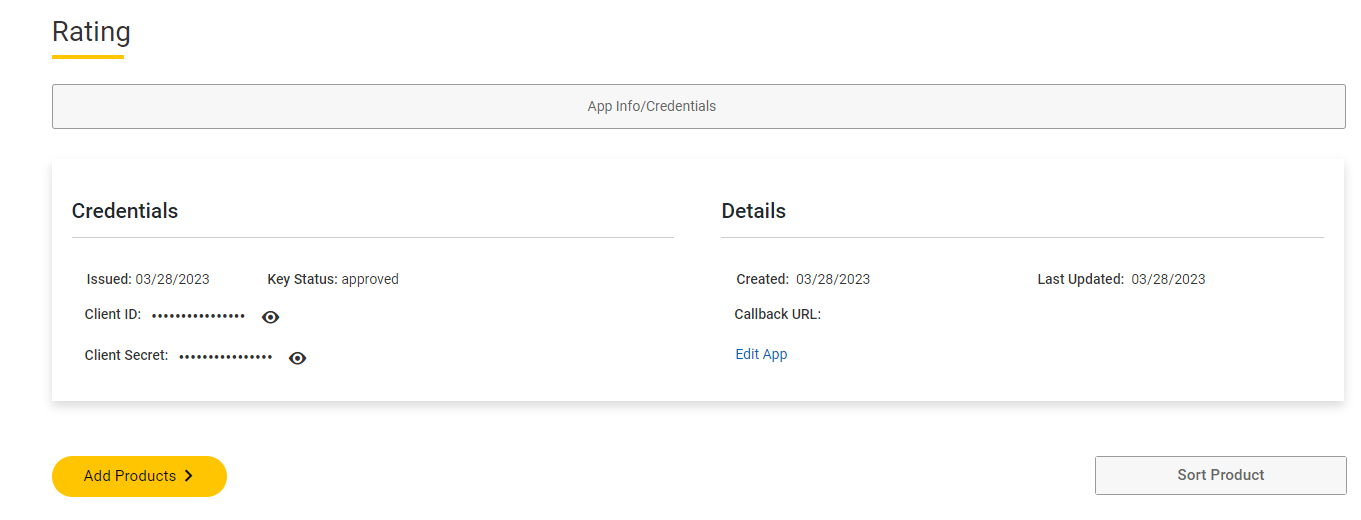Click the Details section heading
The width and height of the screenshot is (1361, 520).
[753, 211]
